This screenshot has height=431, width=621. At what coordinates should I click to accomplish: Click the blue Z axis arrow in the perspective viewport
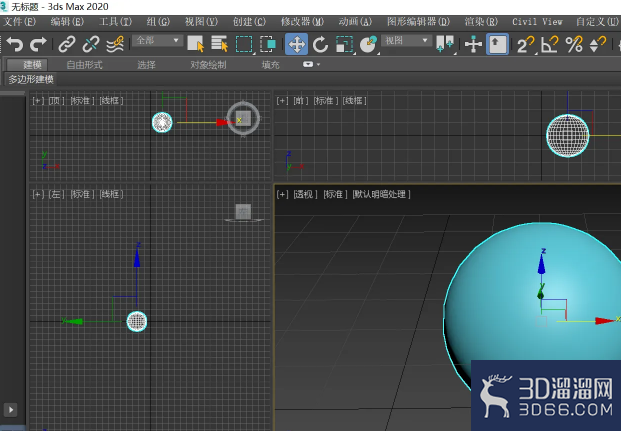(x=541, y=266)
